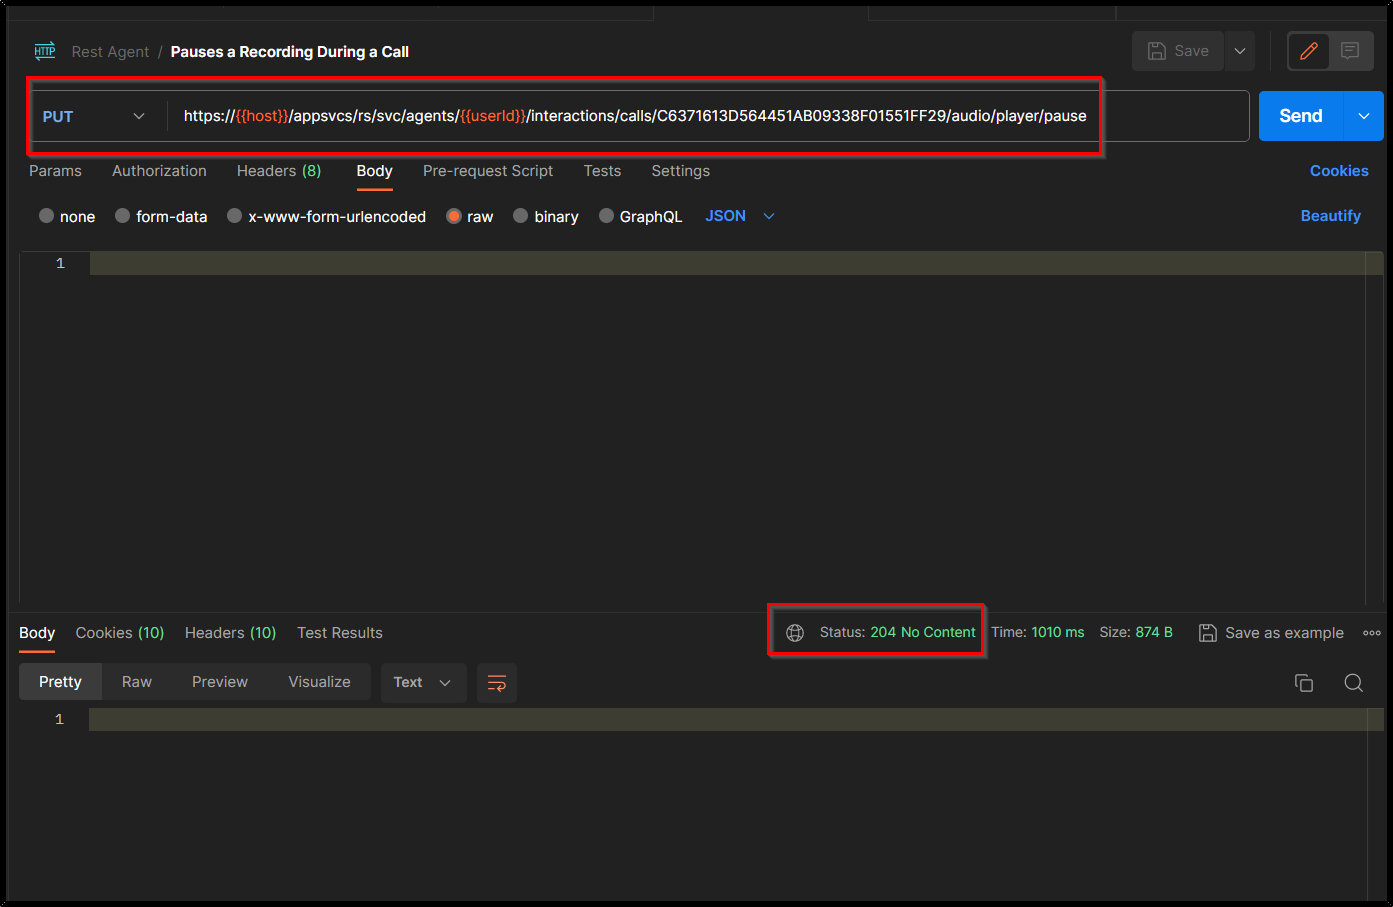Open the PUT method dropdown
The image size is (1393, 907).
coord(94,116)
